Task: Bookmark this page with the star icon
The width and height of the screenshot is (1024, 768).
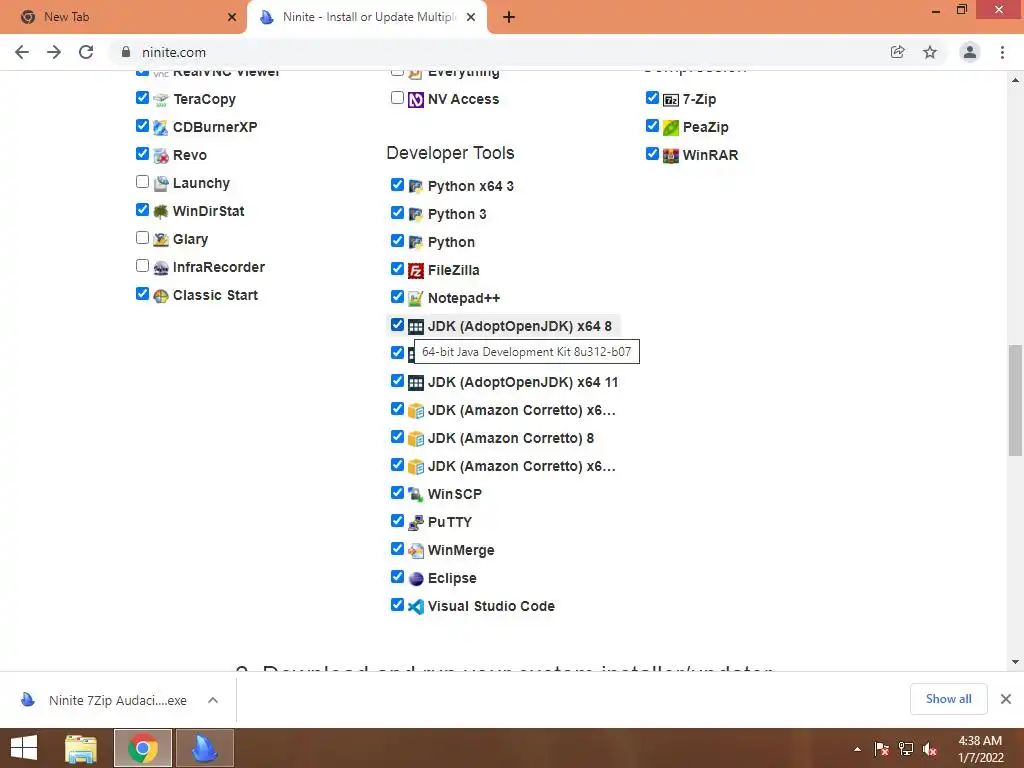Action: pyautogui.click(x=930, y=52)
